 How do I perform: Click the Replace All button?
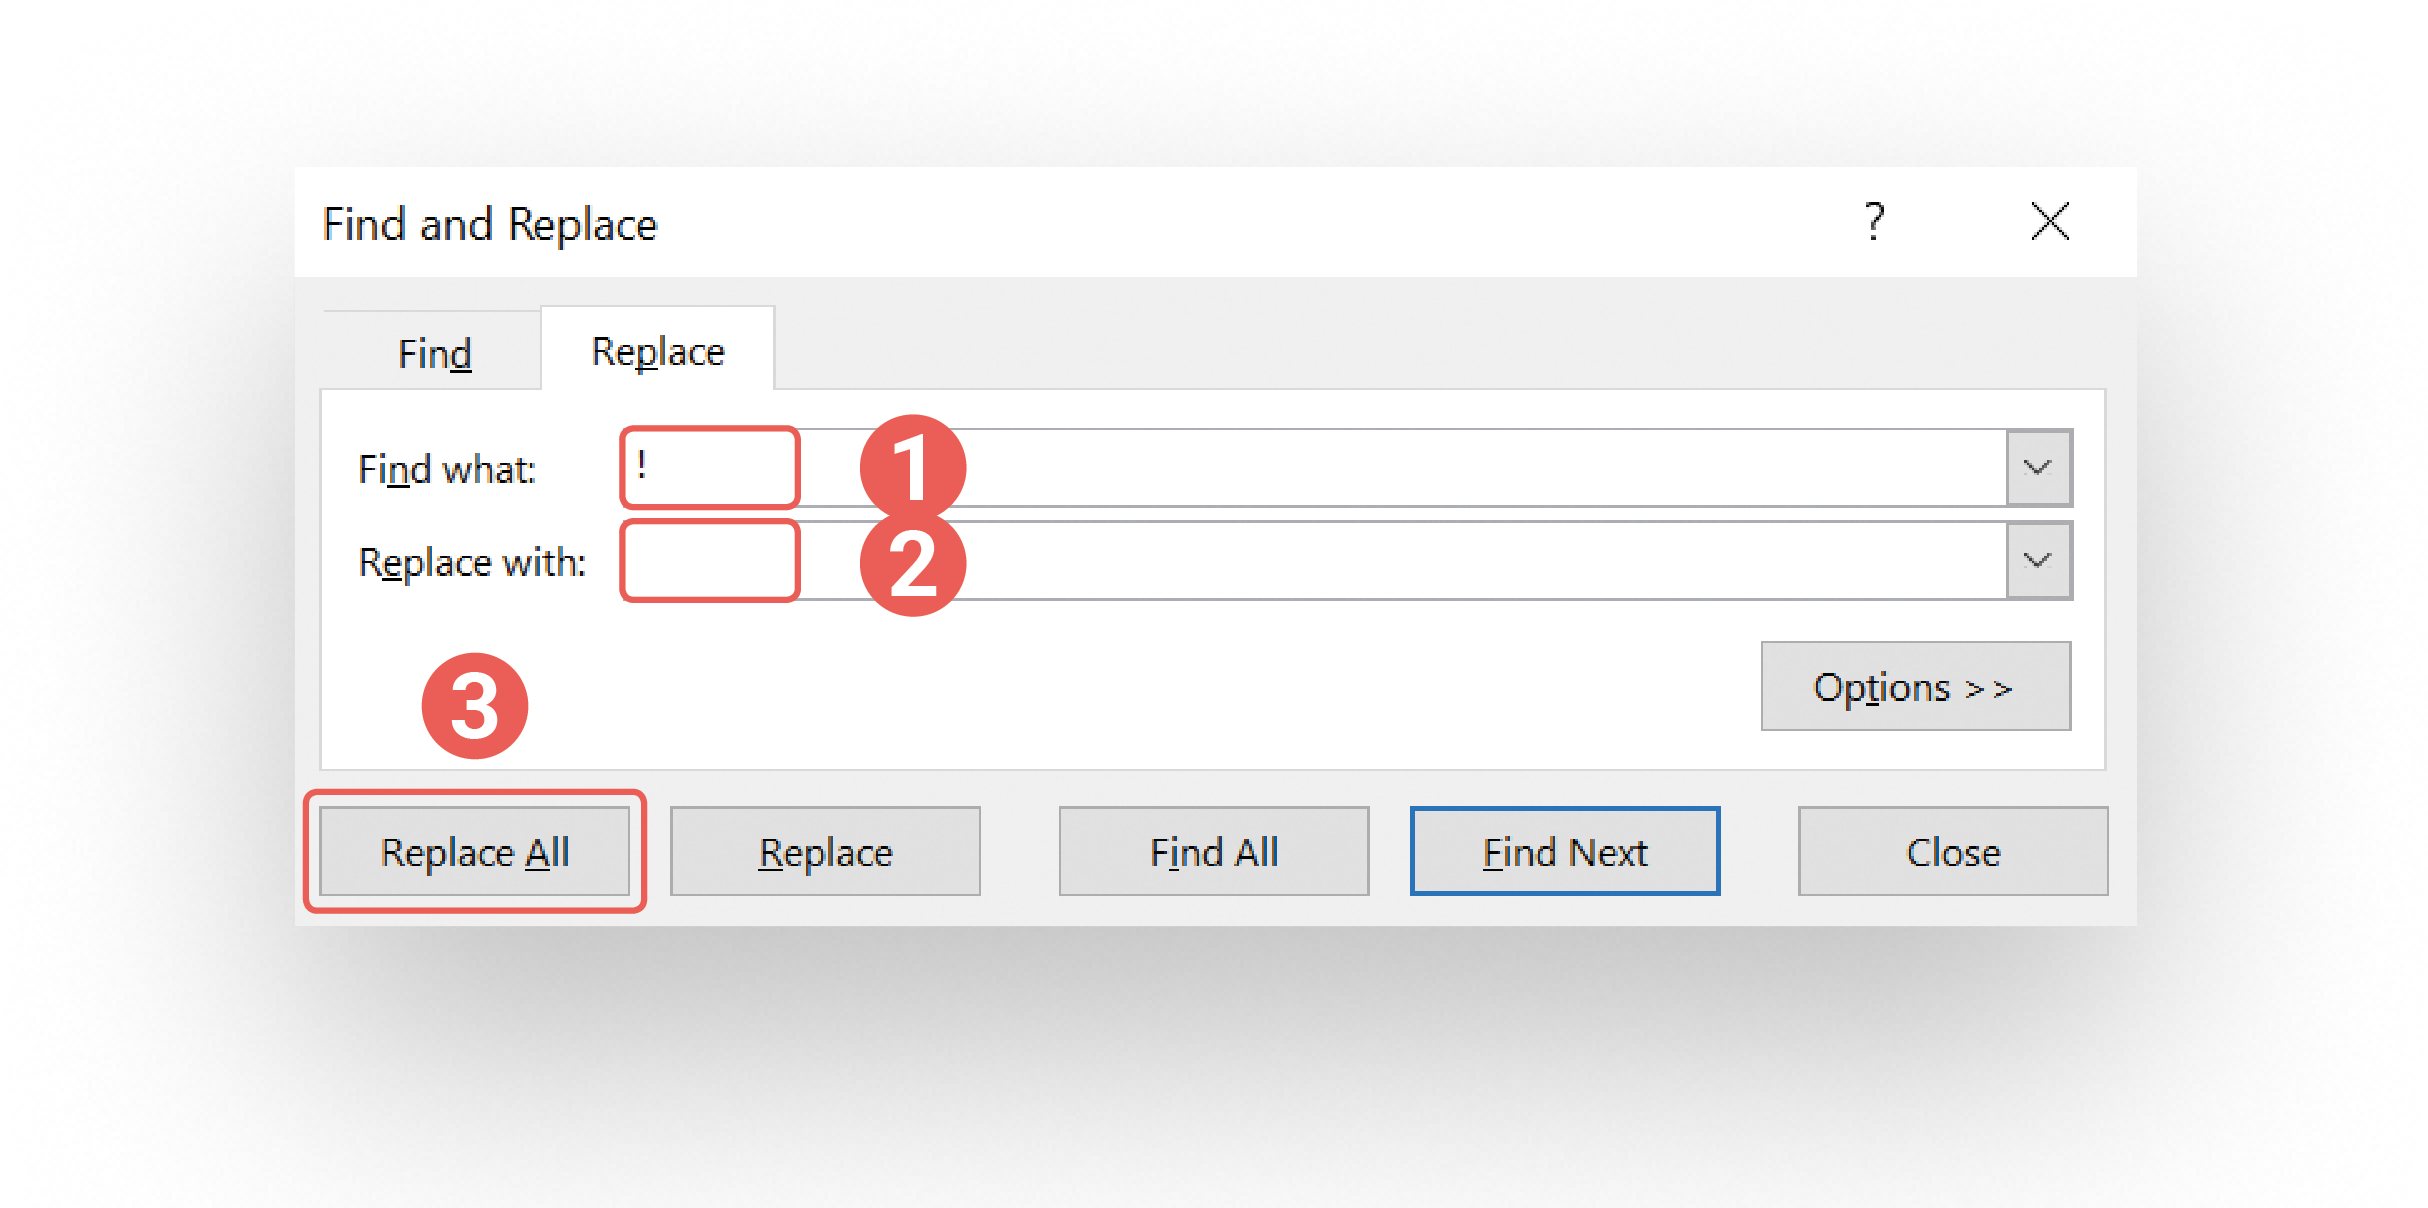pyautogui.click(x=475, y=852)
